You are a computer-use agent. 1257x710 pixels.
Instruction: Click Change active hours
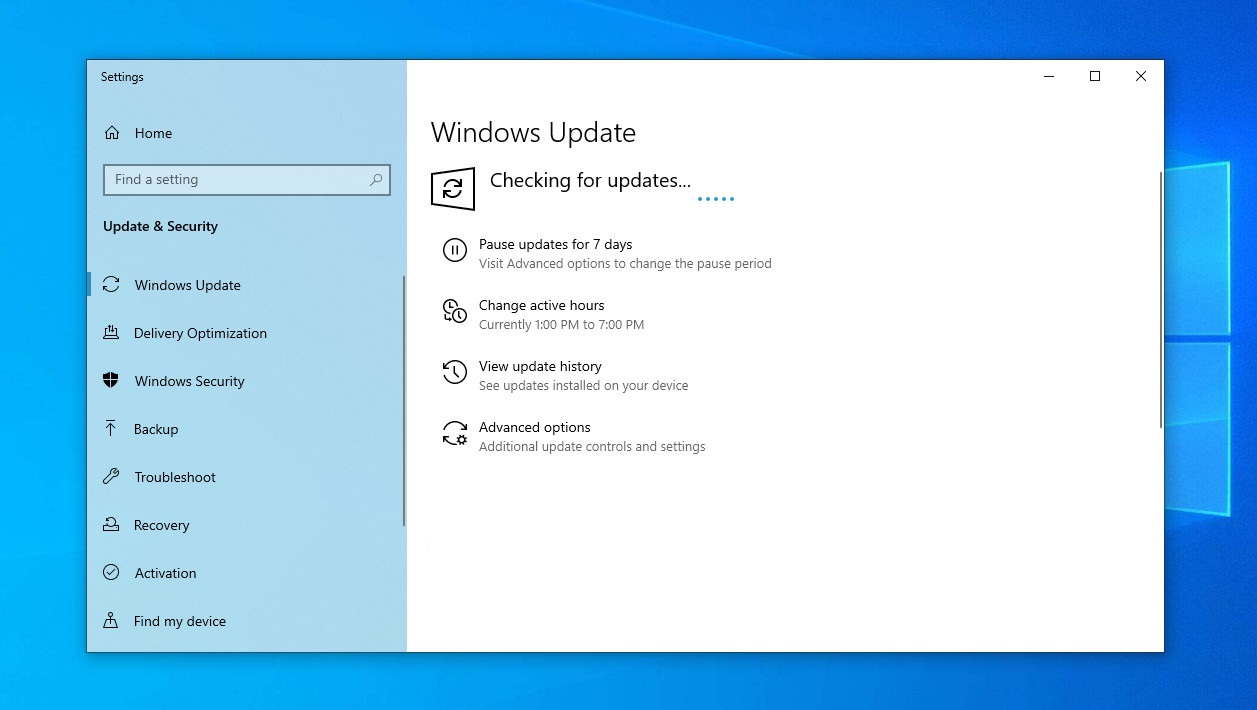(x=541, y=305)
